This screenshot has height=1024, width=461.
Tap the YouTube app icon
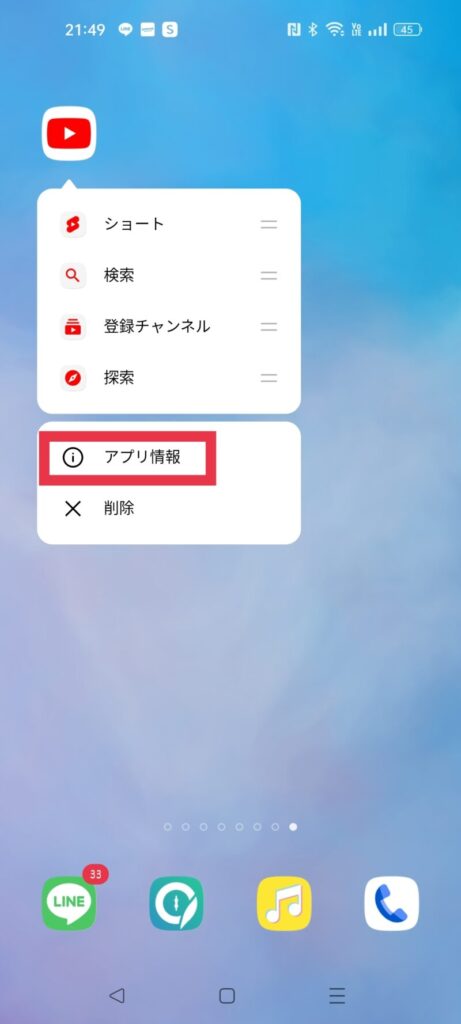pyautogui.click(x=69, y=133)
